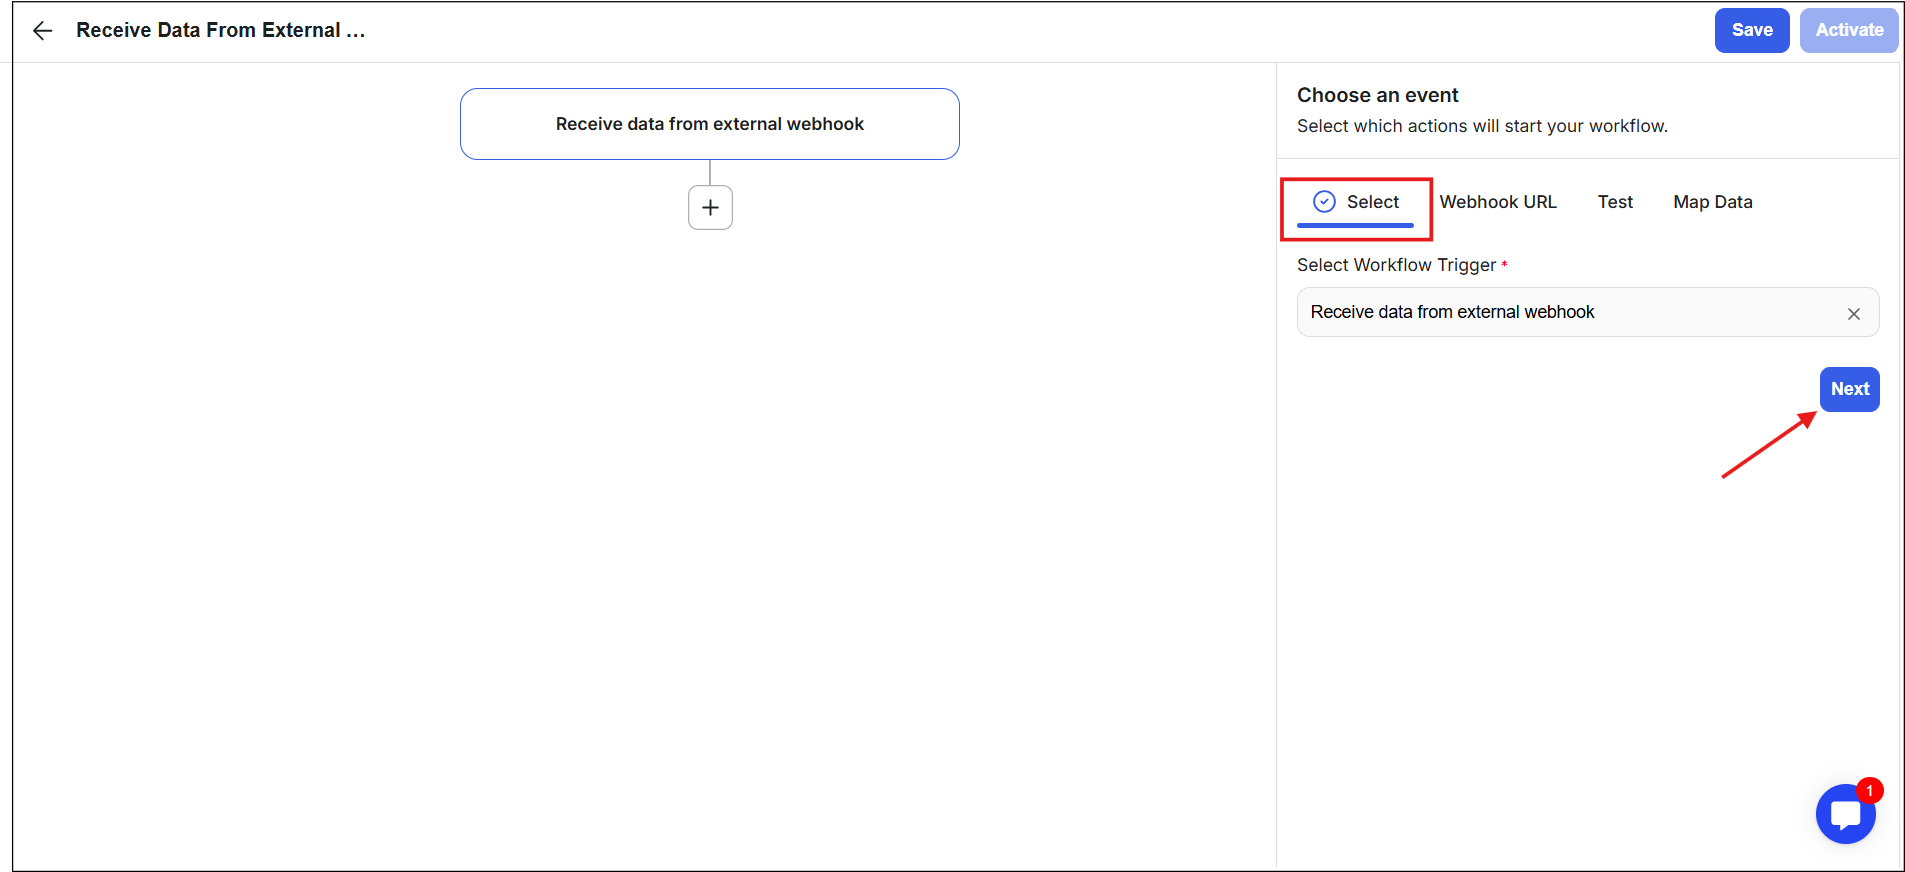The width and height of the screenshot is (1905, 872).
Task: Switch to the Map Data tab
Action: 1712,202
